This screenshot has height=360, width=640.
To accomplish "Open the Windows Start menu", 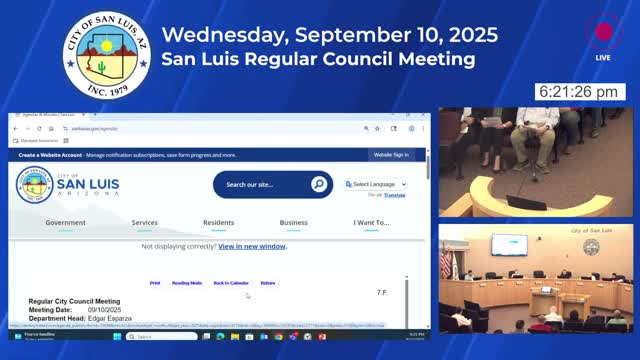I will coord(117,337).
